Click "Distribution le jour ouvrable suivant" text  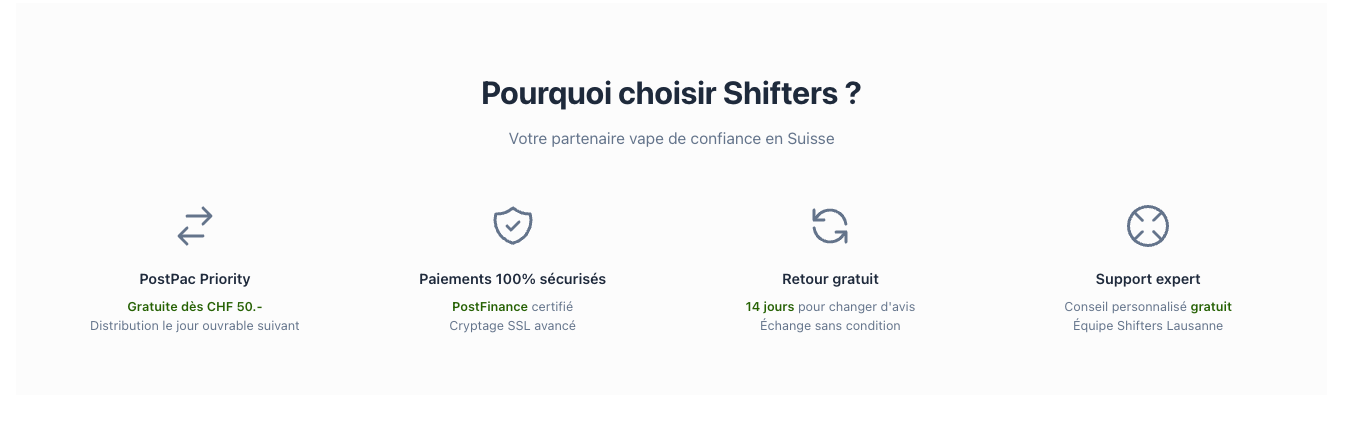pyautogui.click(x=195, y=326)
